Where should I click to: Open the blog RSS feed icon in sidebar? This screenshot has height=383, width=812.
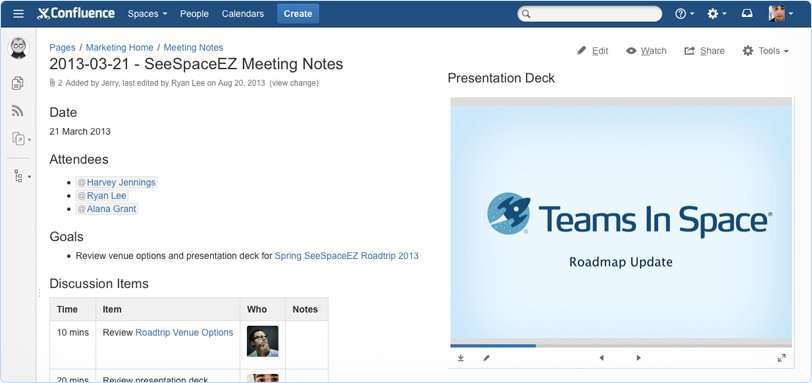click(18, 110)
